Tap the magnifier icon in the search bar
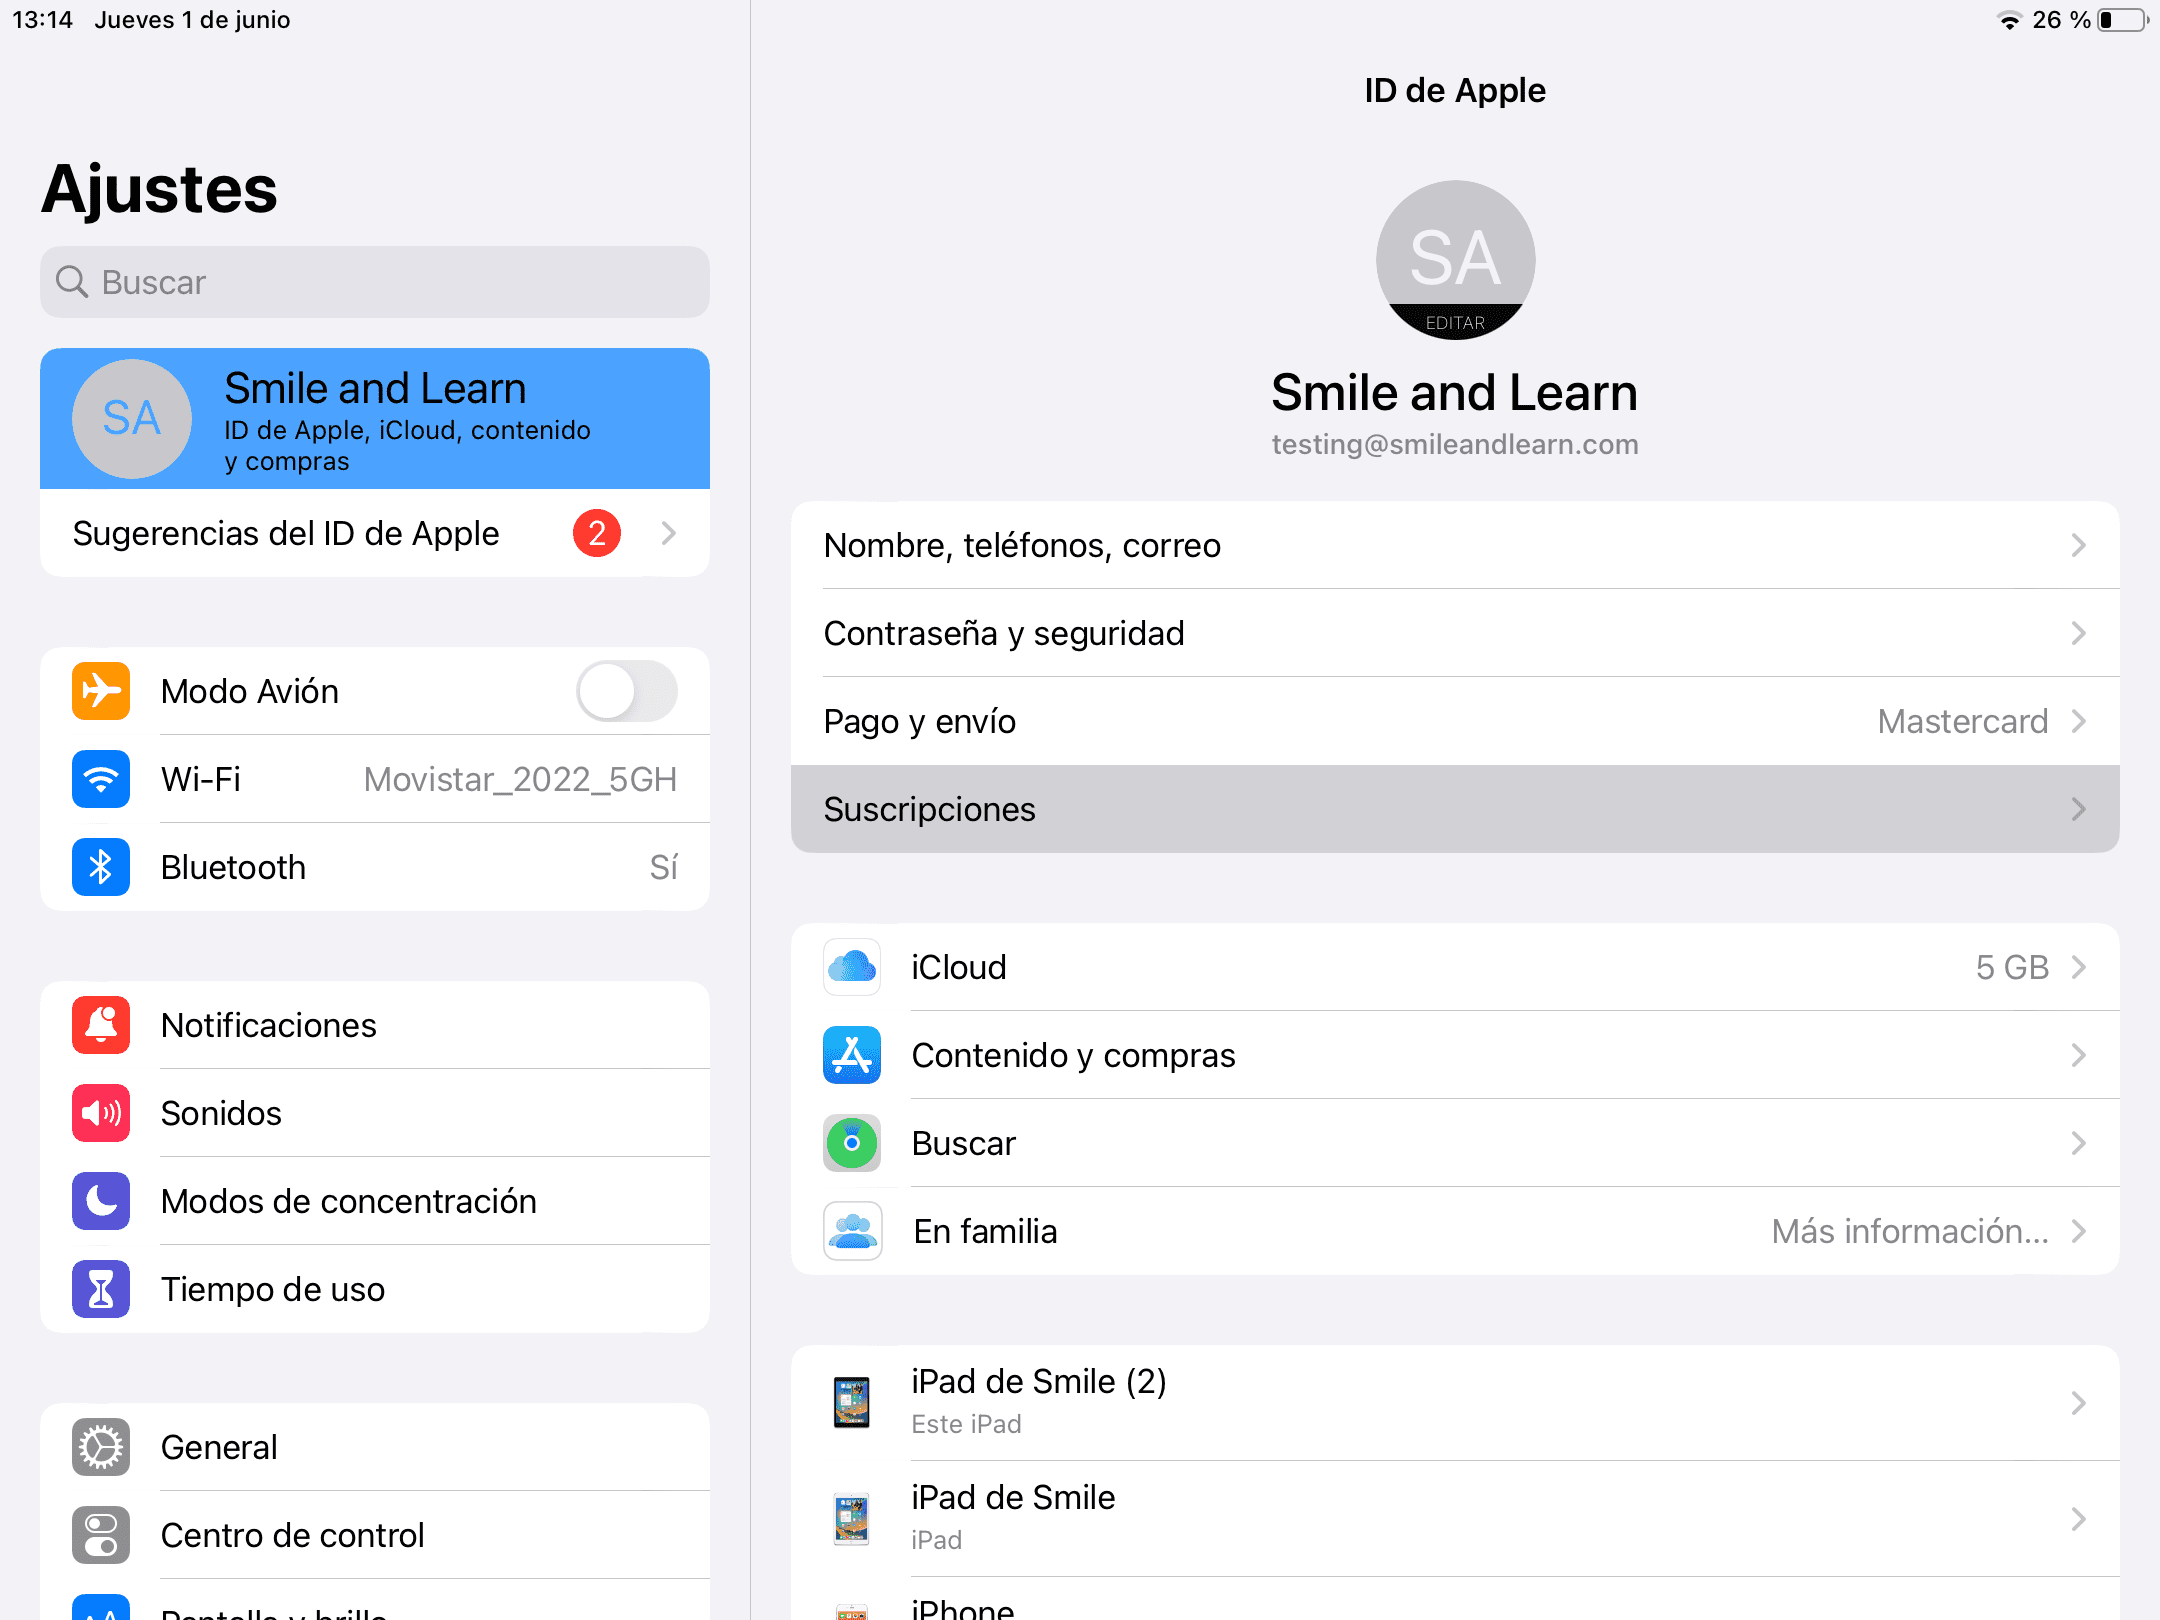The width and height of the screenshot is (2160, 1620). (72, 282)
